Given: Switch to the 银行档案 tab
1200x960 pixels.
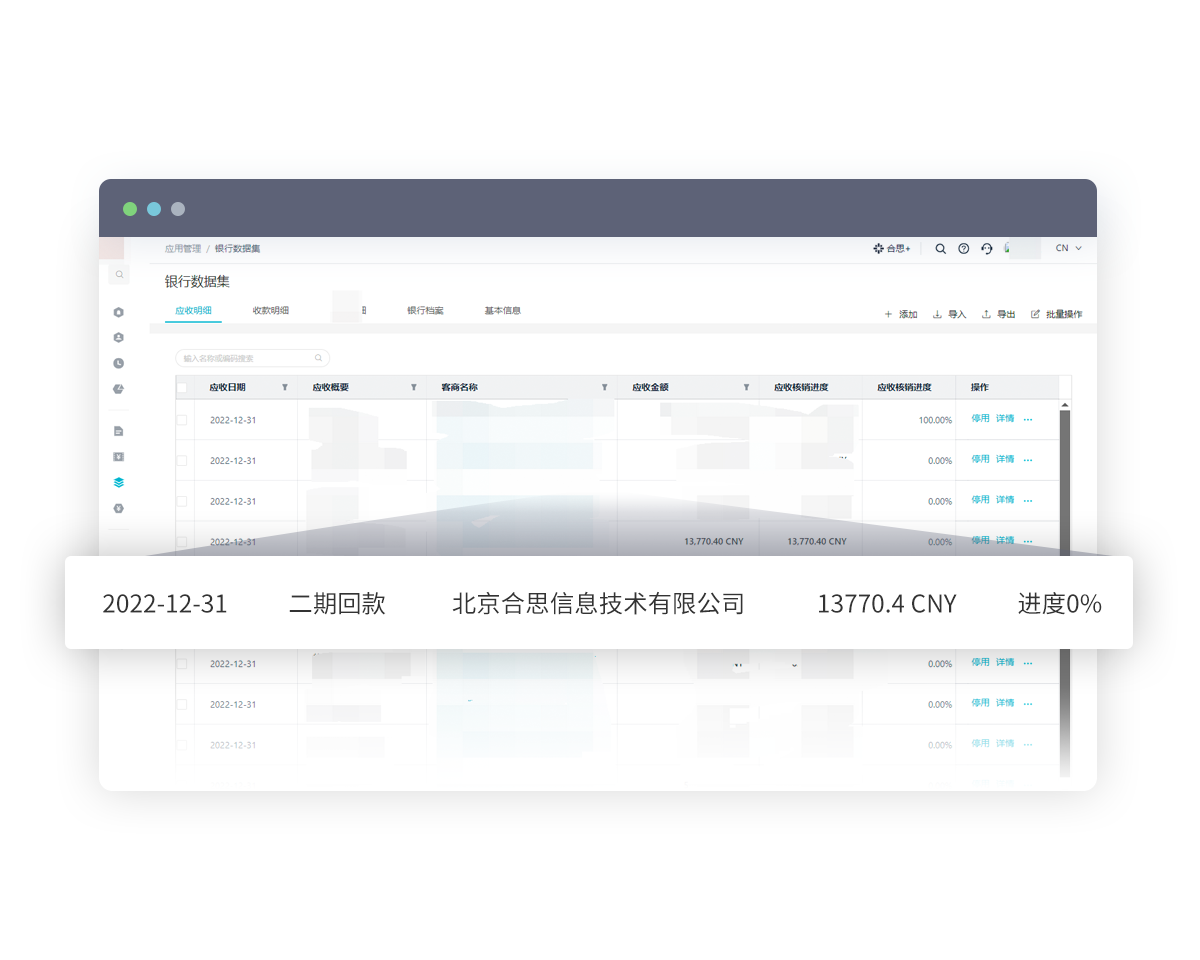Looking at the screenshot, I should click(425, 311).
